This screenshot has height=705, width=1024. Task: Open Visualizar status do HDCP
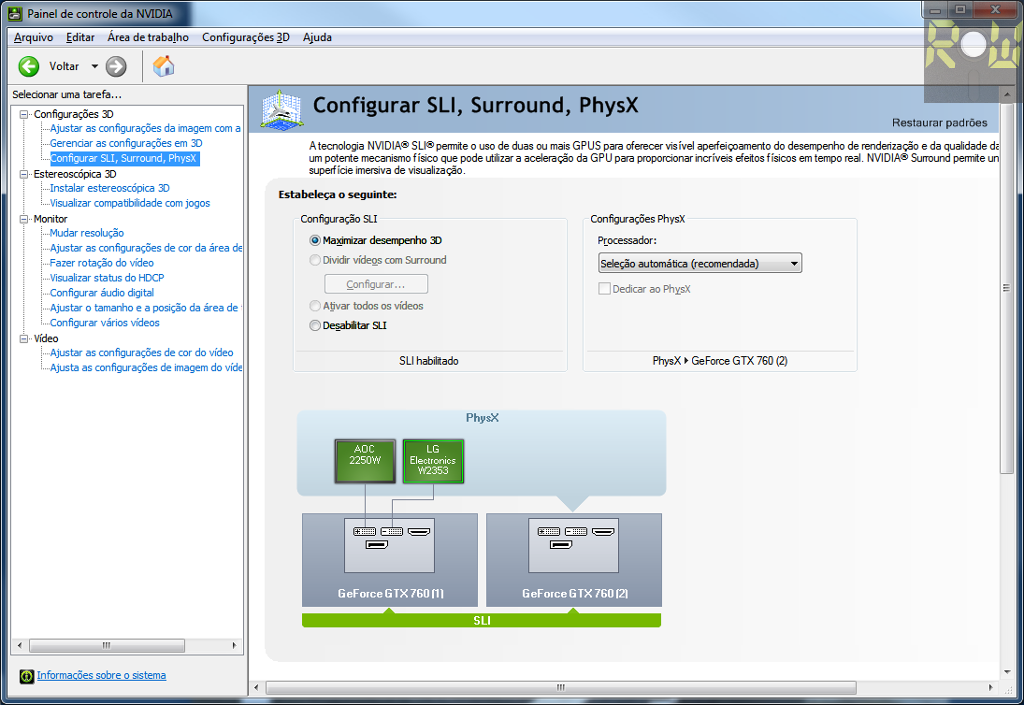click(107, 277)
